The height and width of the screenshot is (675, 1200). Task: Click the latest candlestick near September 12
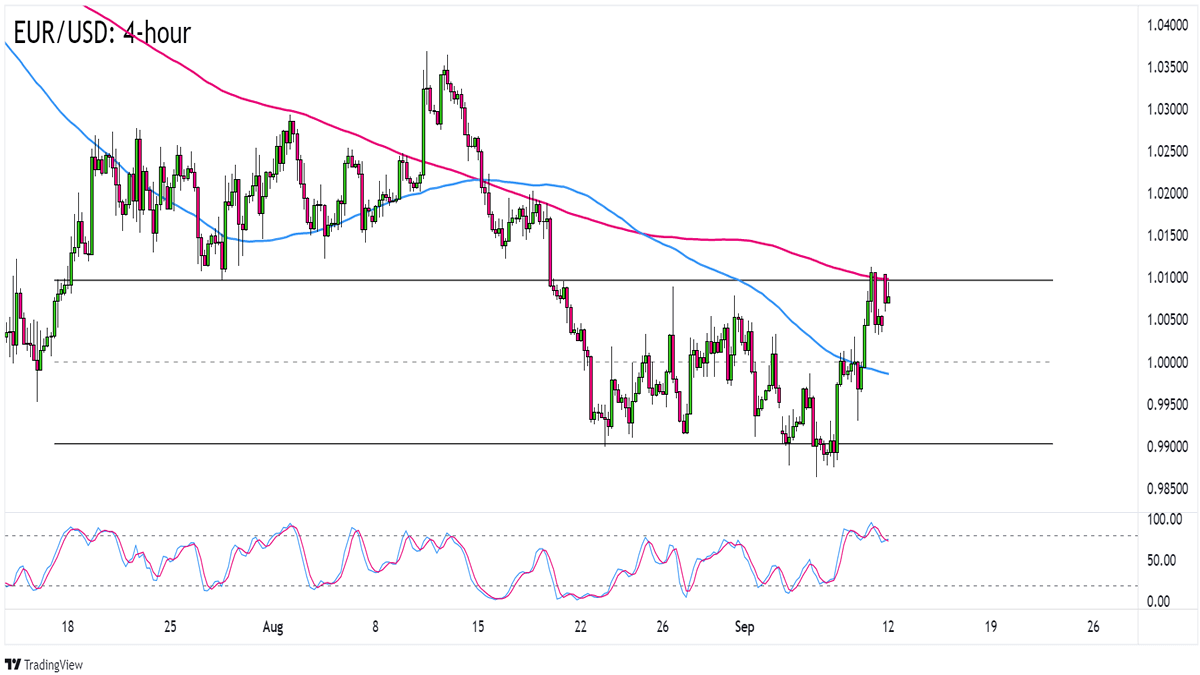888,298
